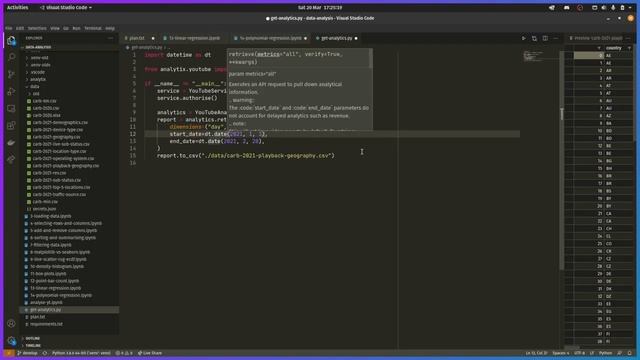Click Activities in top bar
640x360 pixels.
pyautogui.click(x=18, y=7)
